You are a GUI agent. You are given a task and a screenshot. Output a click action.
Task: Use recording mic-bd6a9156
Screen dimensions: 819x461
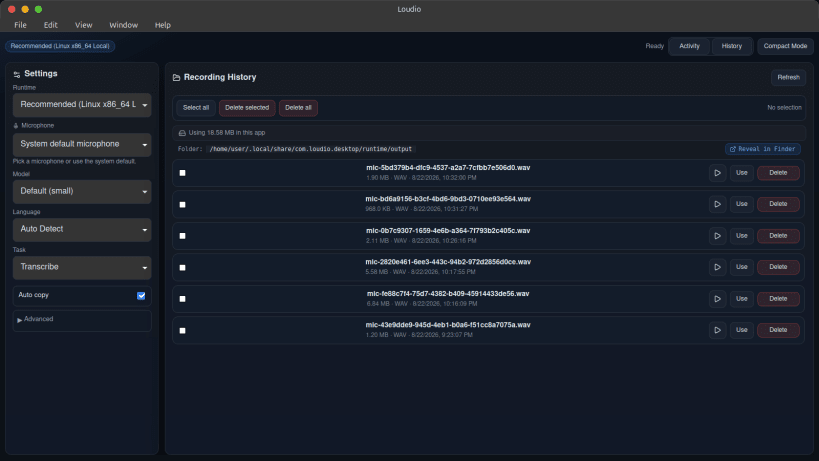pyautogui.click(x=742, y=204)
